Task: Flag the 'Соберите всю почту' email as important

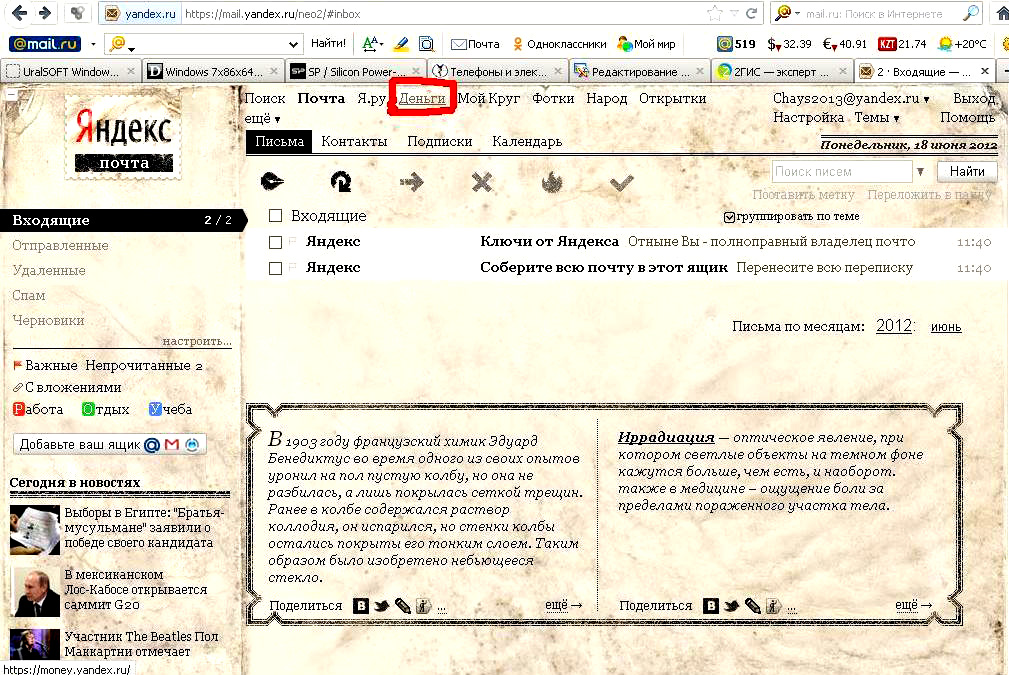Action: click(293, 267)
